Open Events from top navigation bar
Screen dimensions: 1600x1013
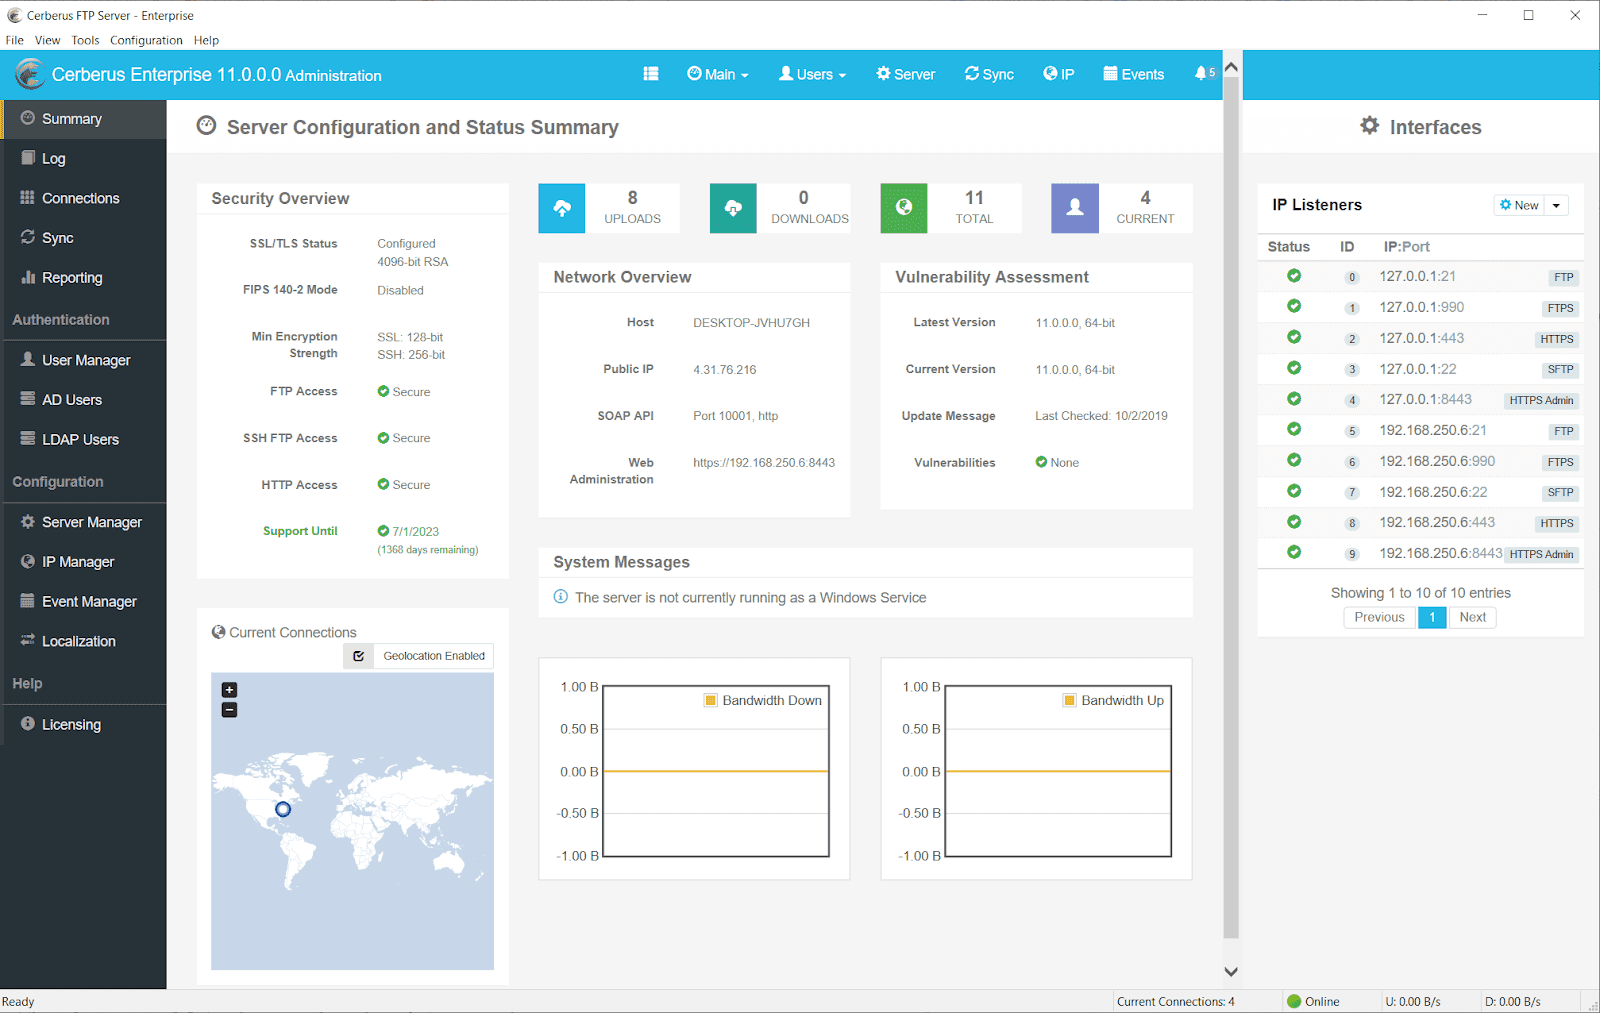pyautogui.click(x=1134, y=74)
